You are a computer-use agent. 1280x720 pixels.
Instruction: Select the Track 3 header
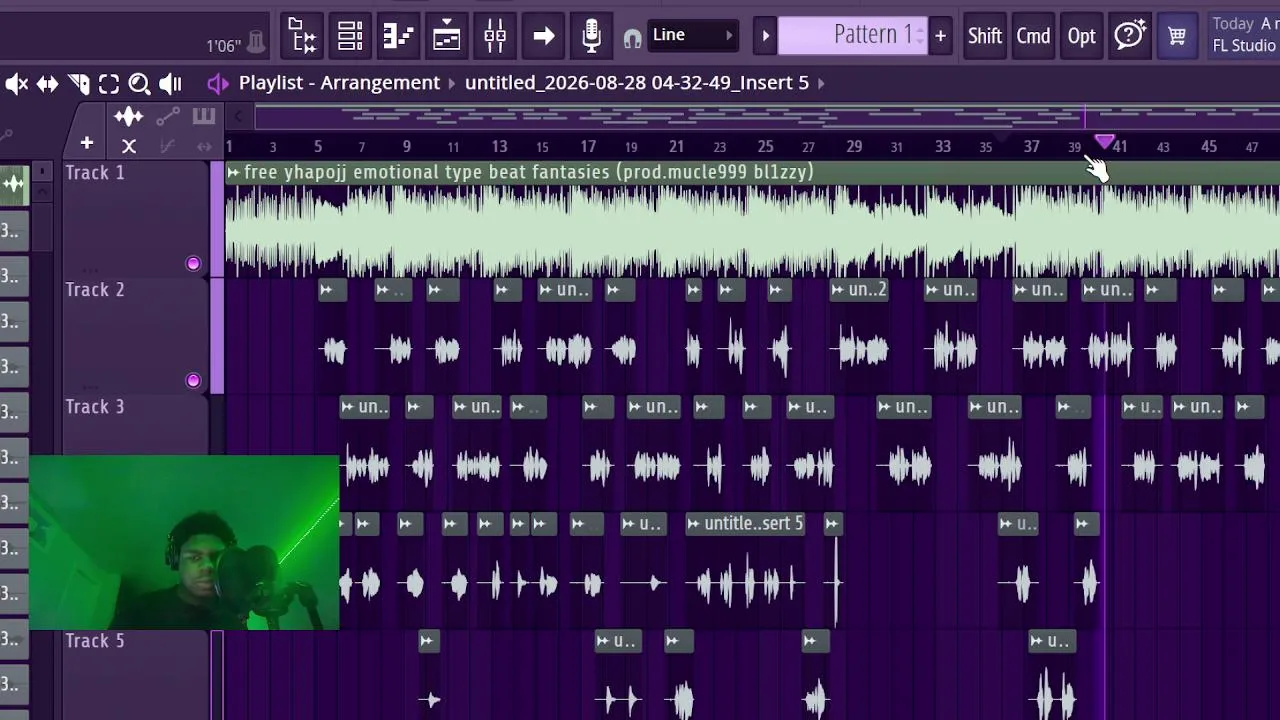click(136, 426)
